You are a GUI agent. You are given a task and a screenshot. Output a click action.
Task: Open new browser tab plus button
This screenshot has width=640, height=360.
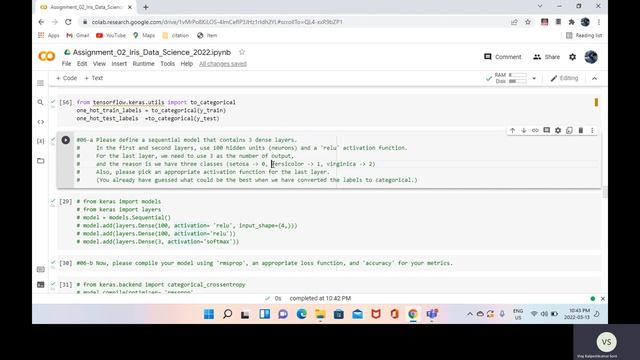[146, 7]
